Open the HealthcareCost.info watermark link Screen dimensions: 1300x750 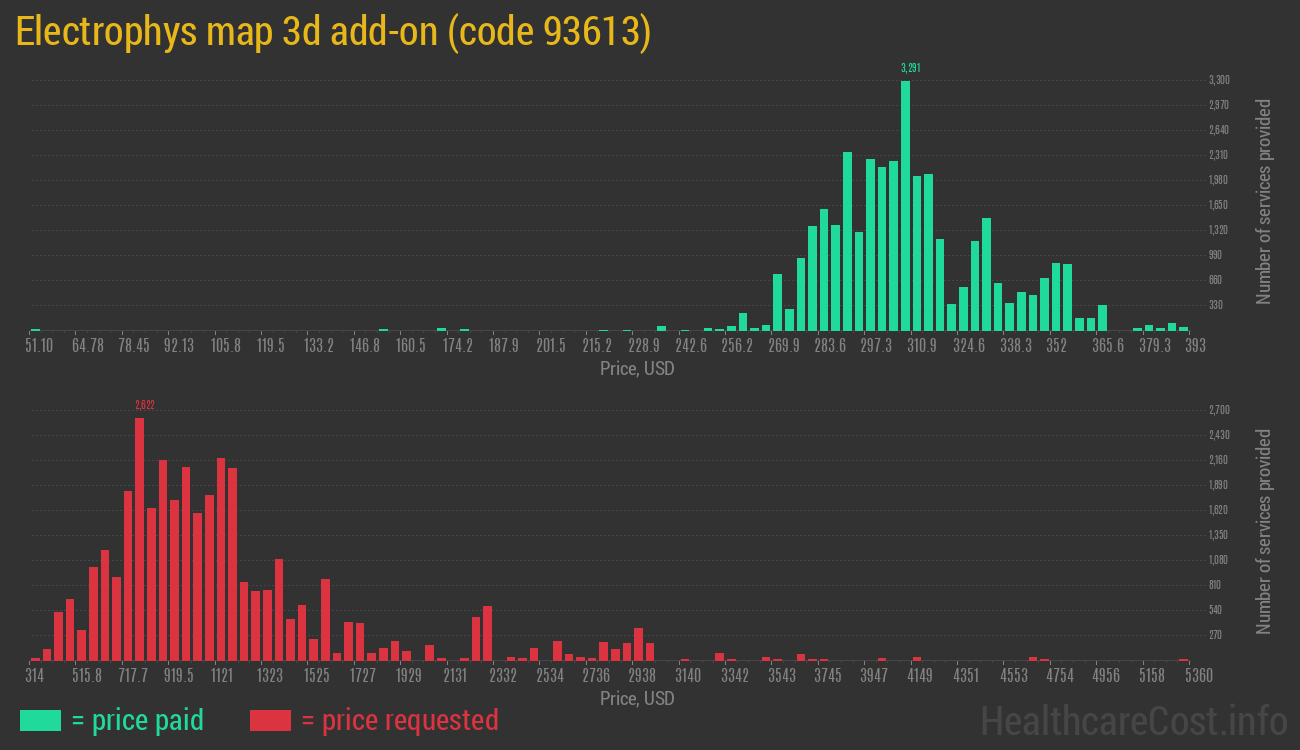point(1133,720)
